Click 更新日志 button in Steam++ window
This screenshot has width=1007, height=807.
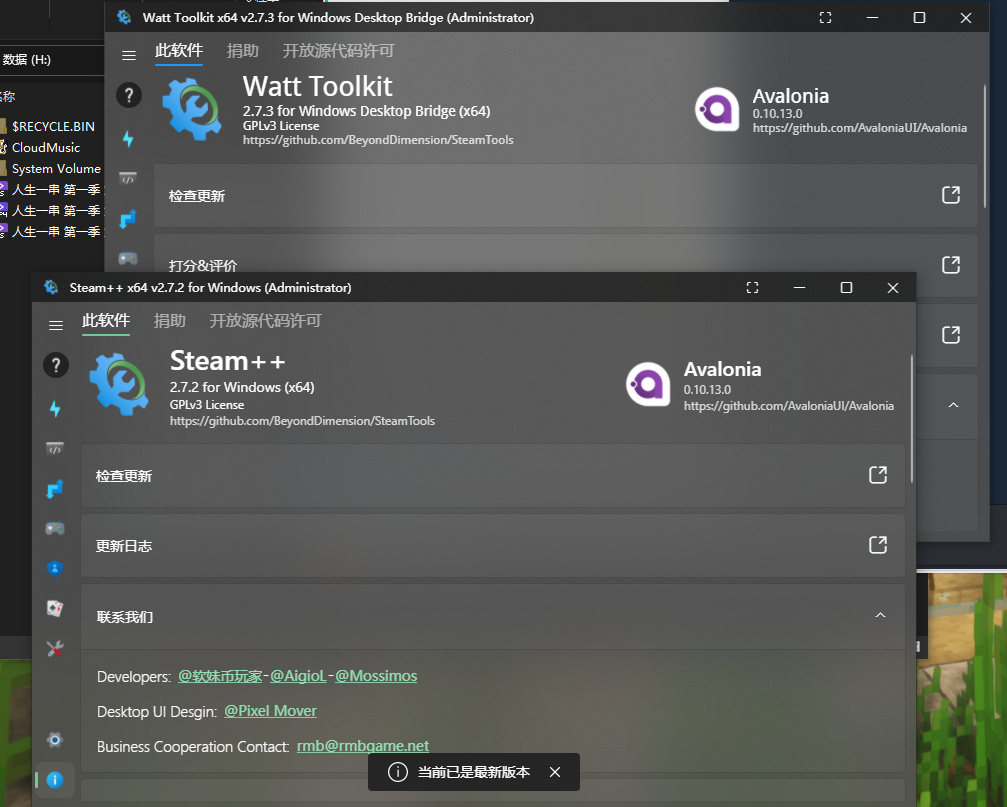[x=493, y=546]
